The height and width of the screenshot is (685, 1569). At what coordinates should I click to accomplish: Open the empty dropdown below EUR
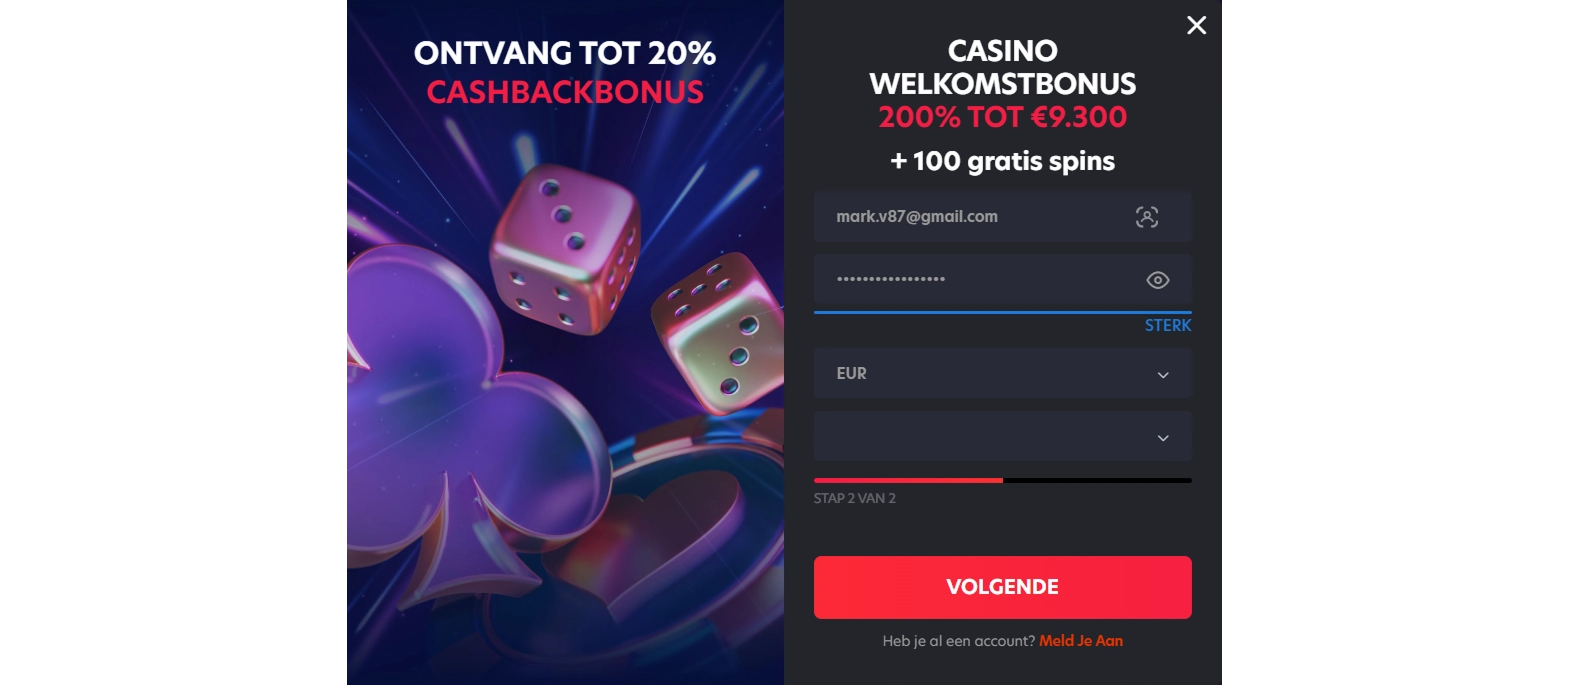pyautogui.click(x=1002, y=436)
